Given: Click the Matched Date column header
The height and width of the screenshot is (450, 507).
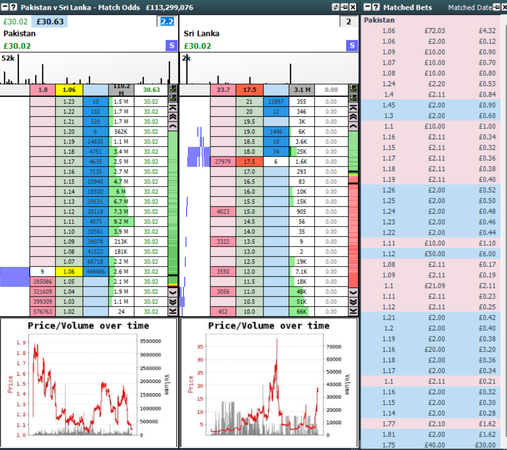Looking at the screenshot, I should pyautogui.click(x=470, y=7).
